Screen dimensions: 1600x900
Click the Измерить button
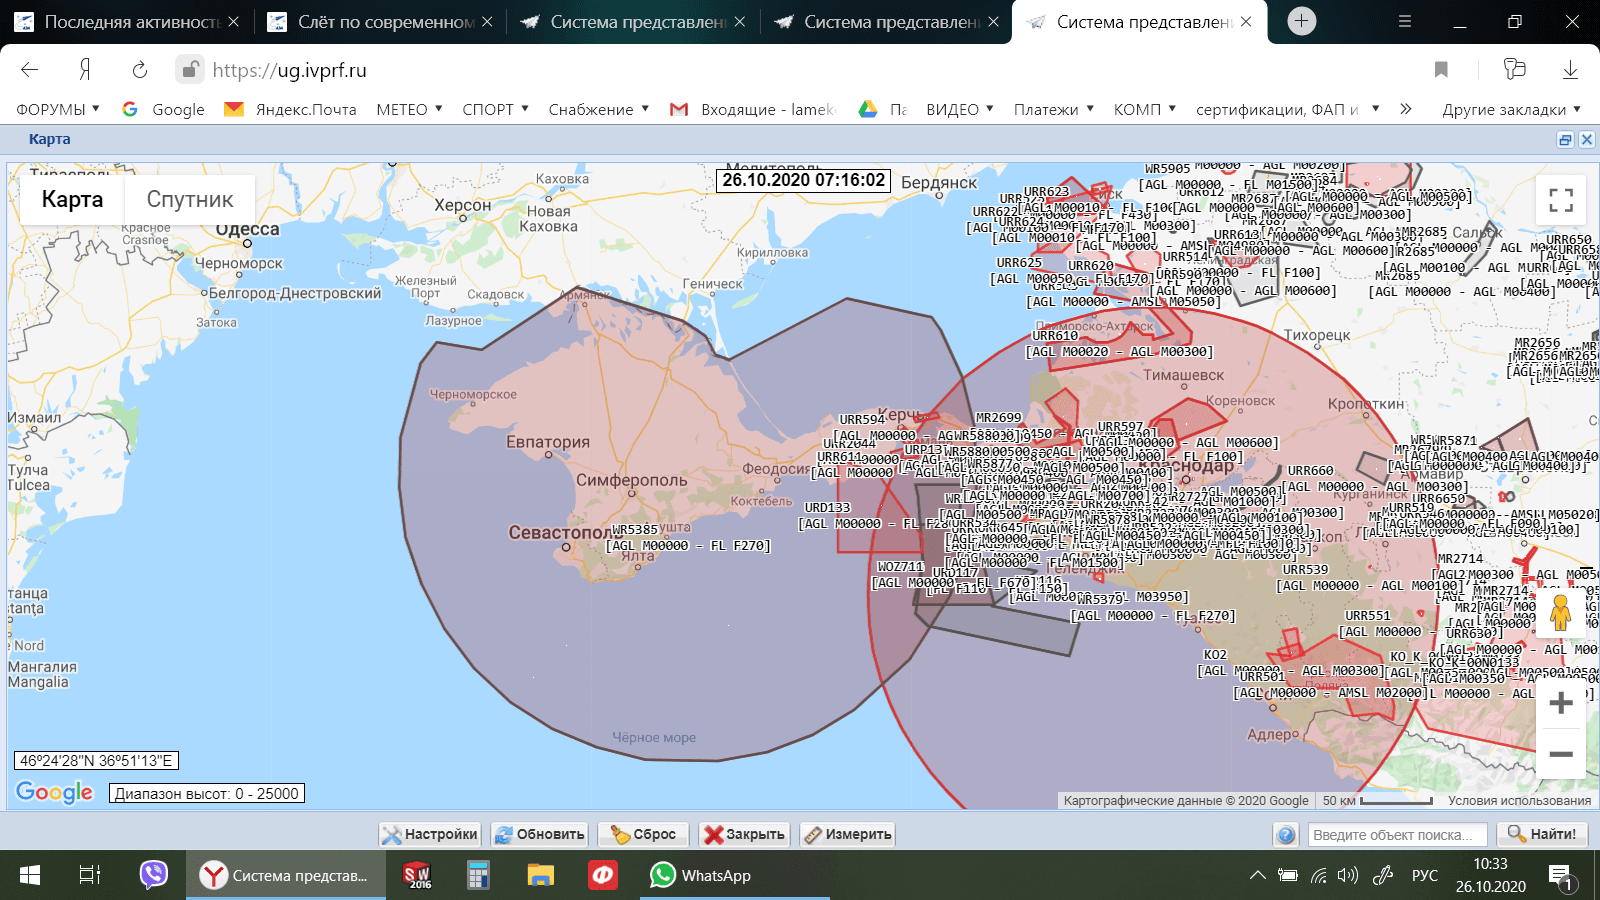[847, 834]
